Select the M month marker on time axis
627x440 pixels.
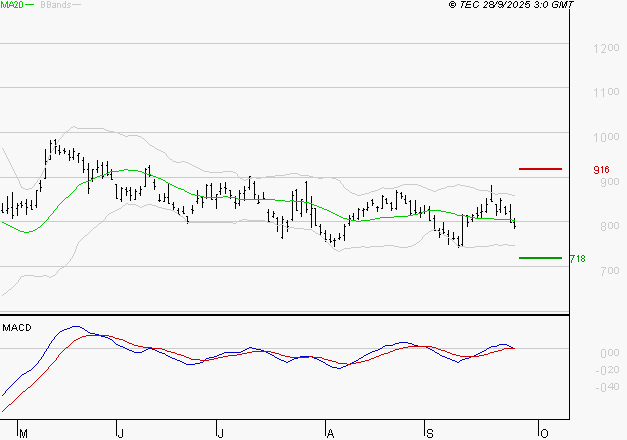25,432
